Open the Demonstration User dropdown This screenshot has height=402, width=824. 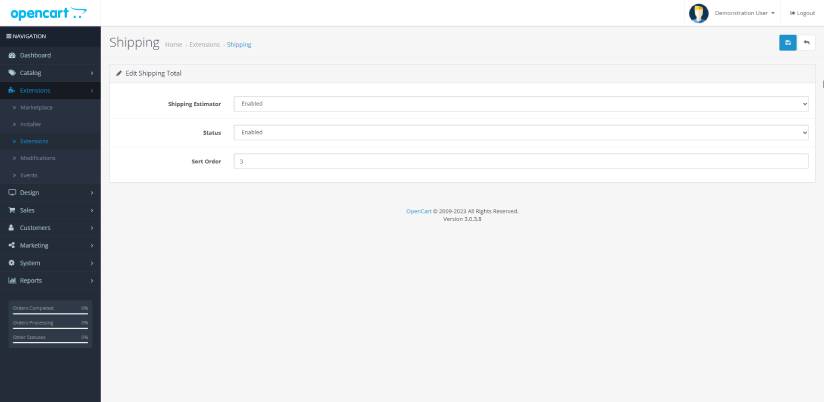pyautogui.click(x=745, y=13)
